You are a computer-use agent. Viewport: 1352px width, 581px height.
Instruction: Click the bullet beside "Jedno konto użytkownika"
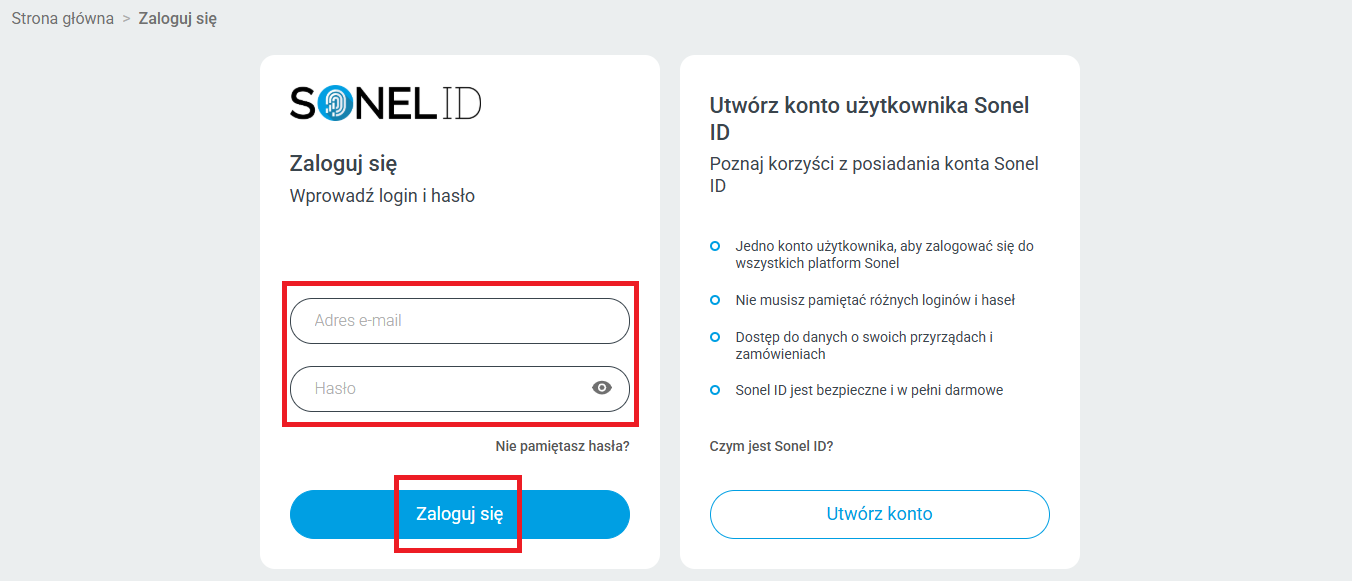714,245
